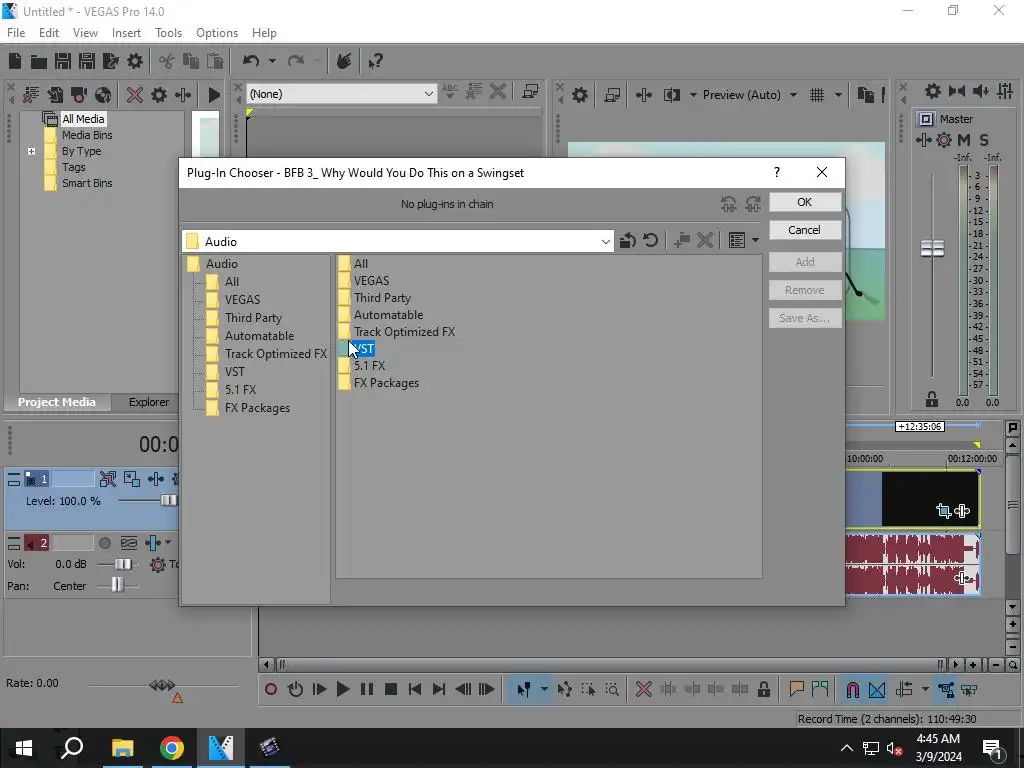This screenshot has height=768, width=1024.
Task: Open Project Properties gear in main toolbar
Action: point(135,61)
